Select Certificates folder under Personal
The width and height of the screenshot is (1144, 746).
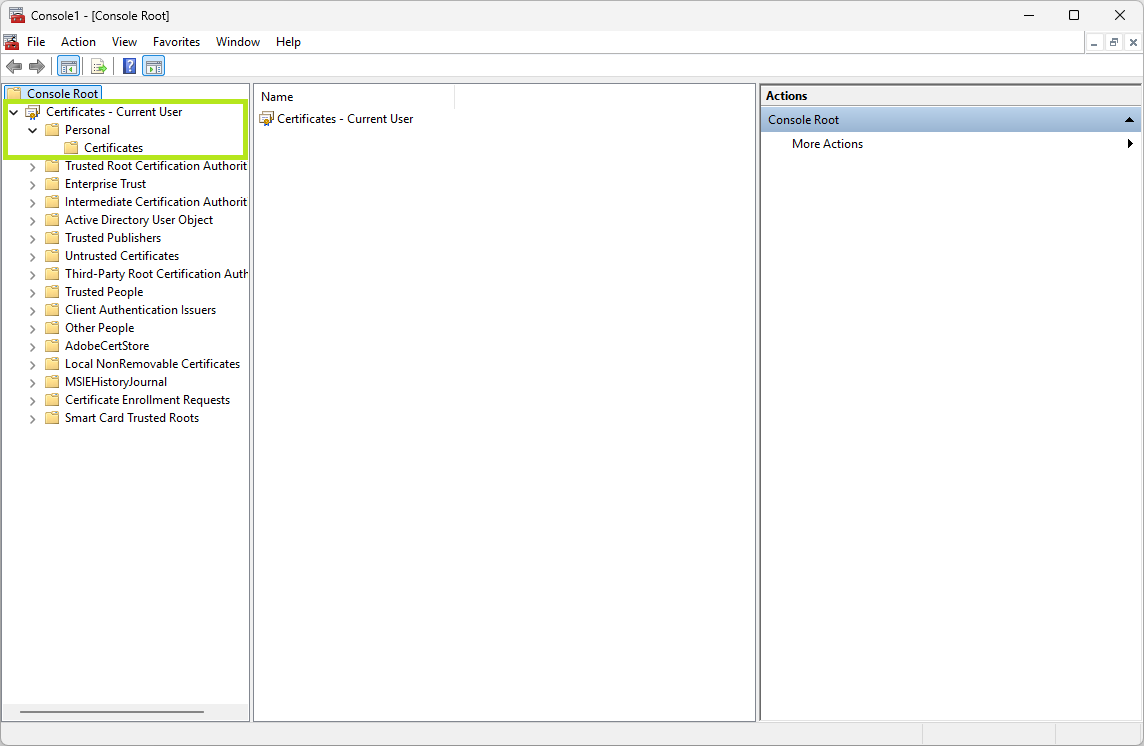click(x=113, y=147)
